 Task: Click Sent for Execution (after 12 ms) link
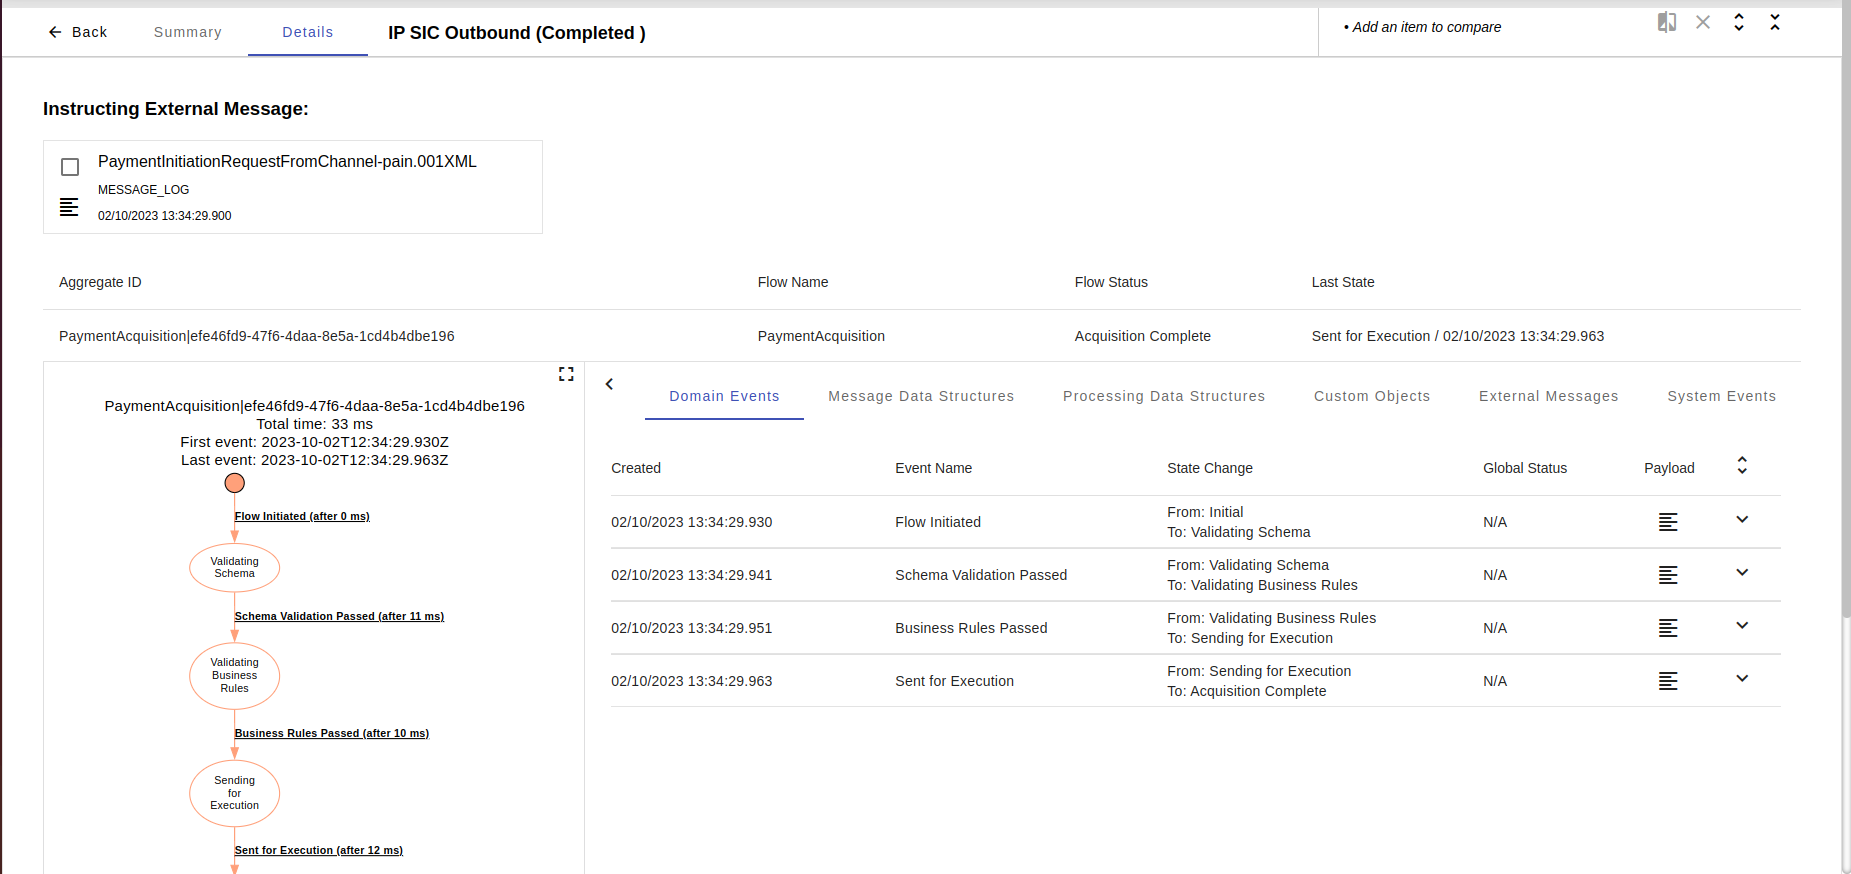[x=319, y=850]
